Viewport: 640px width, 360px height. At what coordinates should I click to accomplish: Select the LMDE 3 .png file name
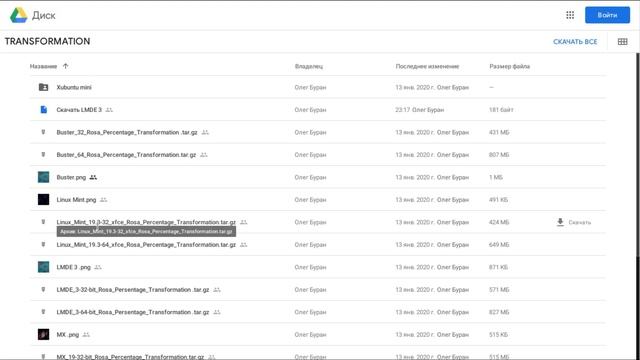73,267
